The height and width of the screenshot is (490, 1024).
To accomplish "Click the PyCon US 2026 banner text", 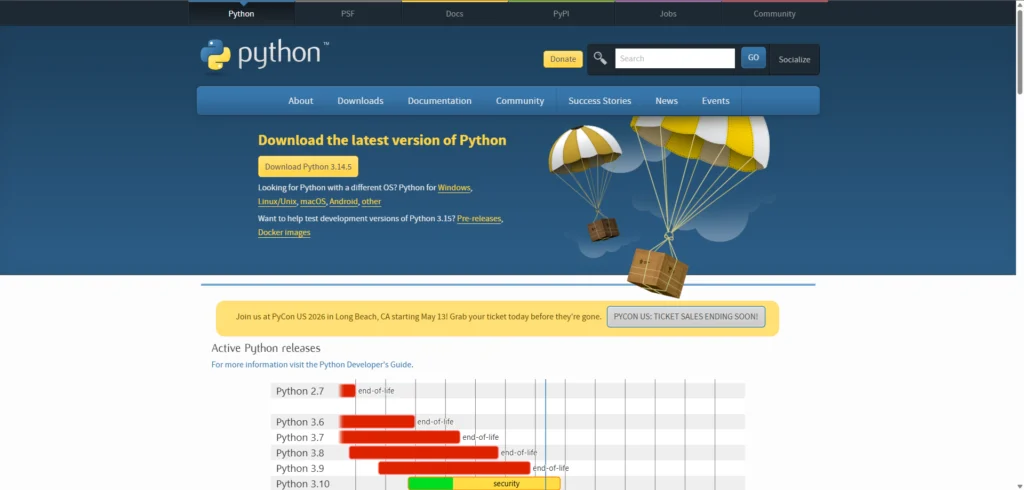I will pos(419,317).
